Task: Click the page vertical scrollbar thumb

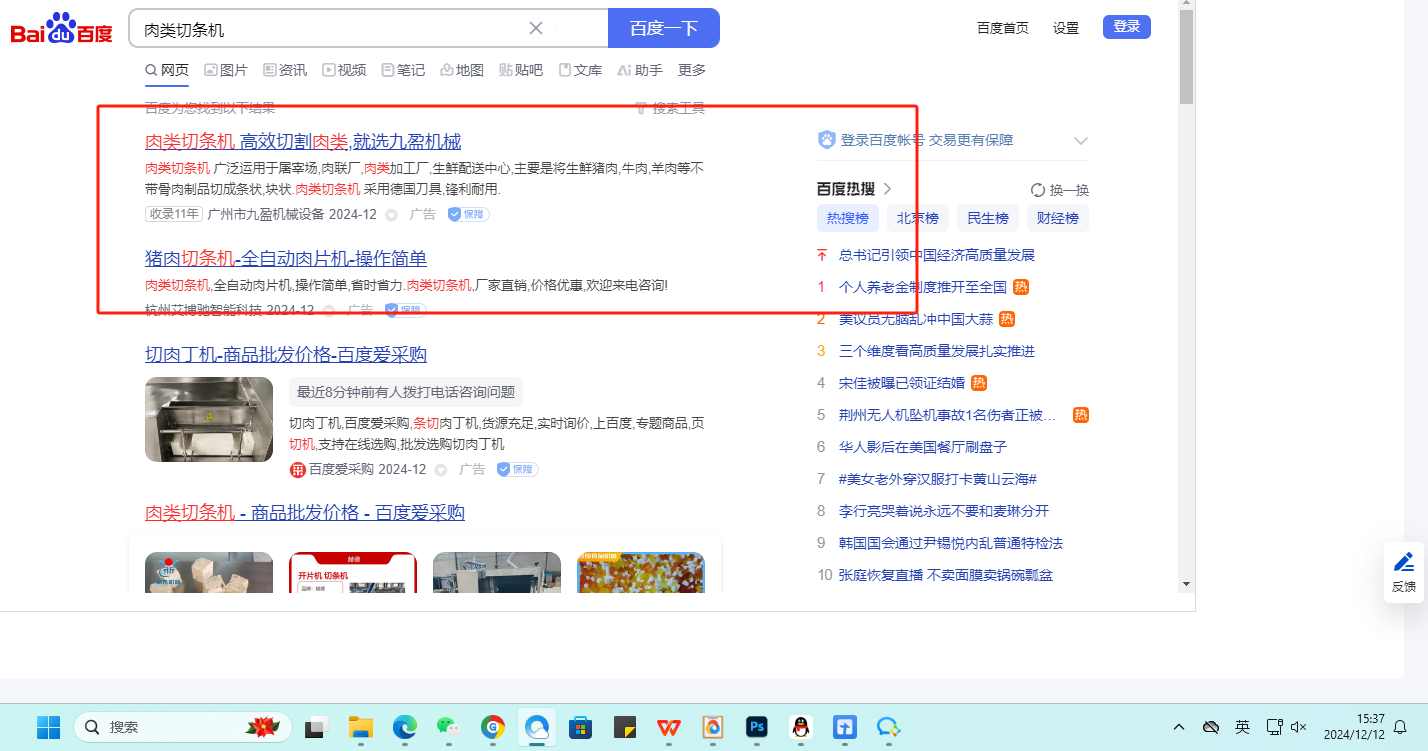Action: click(x=1186, y=58)
